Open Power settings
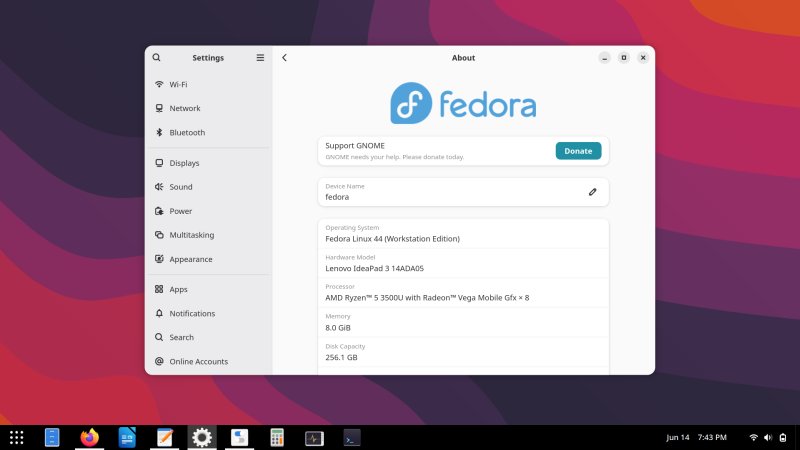The width and height of the screenshot is (800, 450). (208, 211)
